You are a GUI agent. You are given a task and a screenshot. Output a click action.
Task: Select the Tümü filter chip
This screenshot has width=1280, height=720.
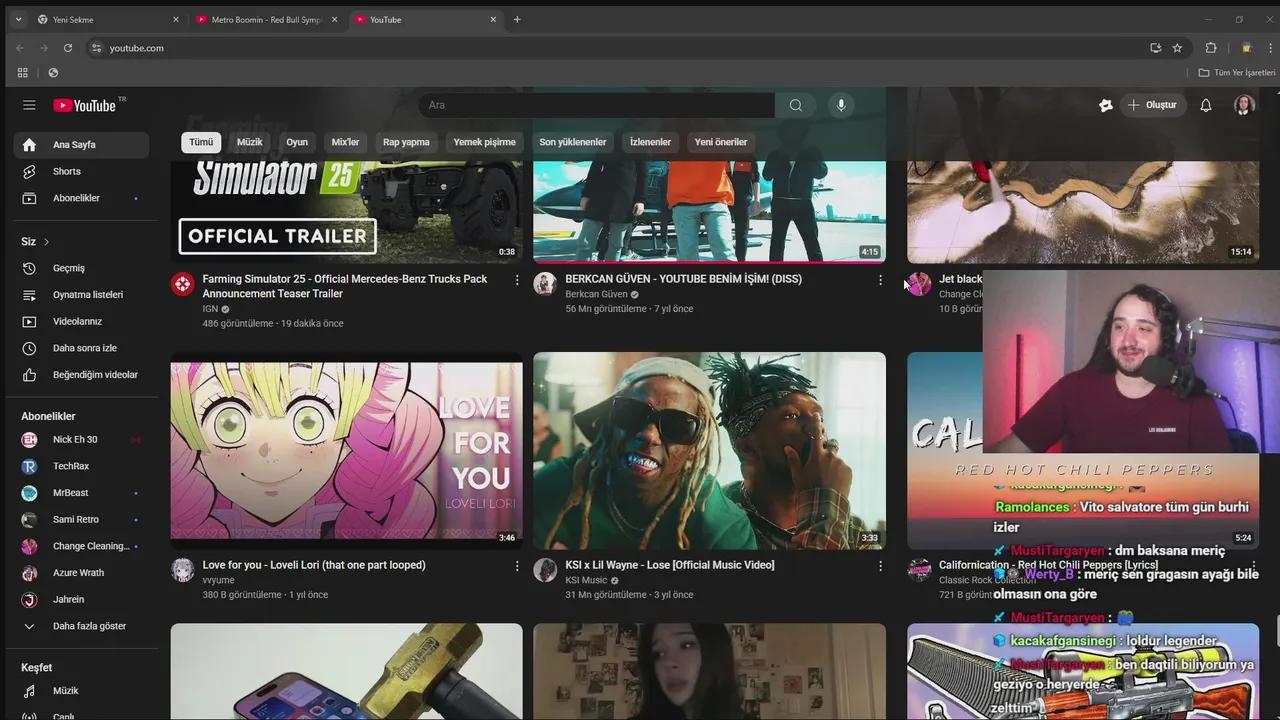tap(201, 142)
